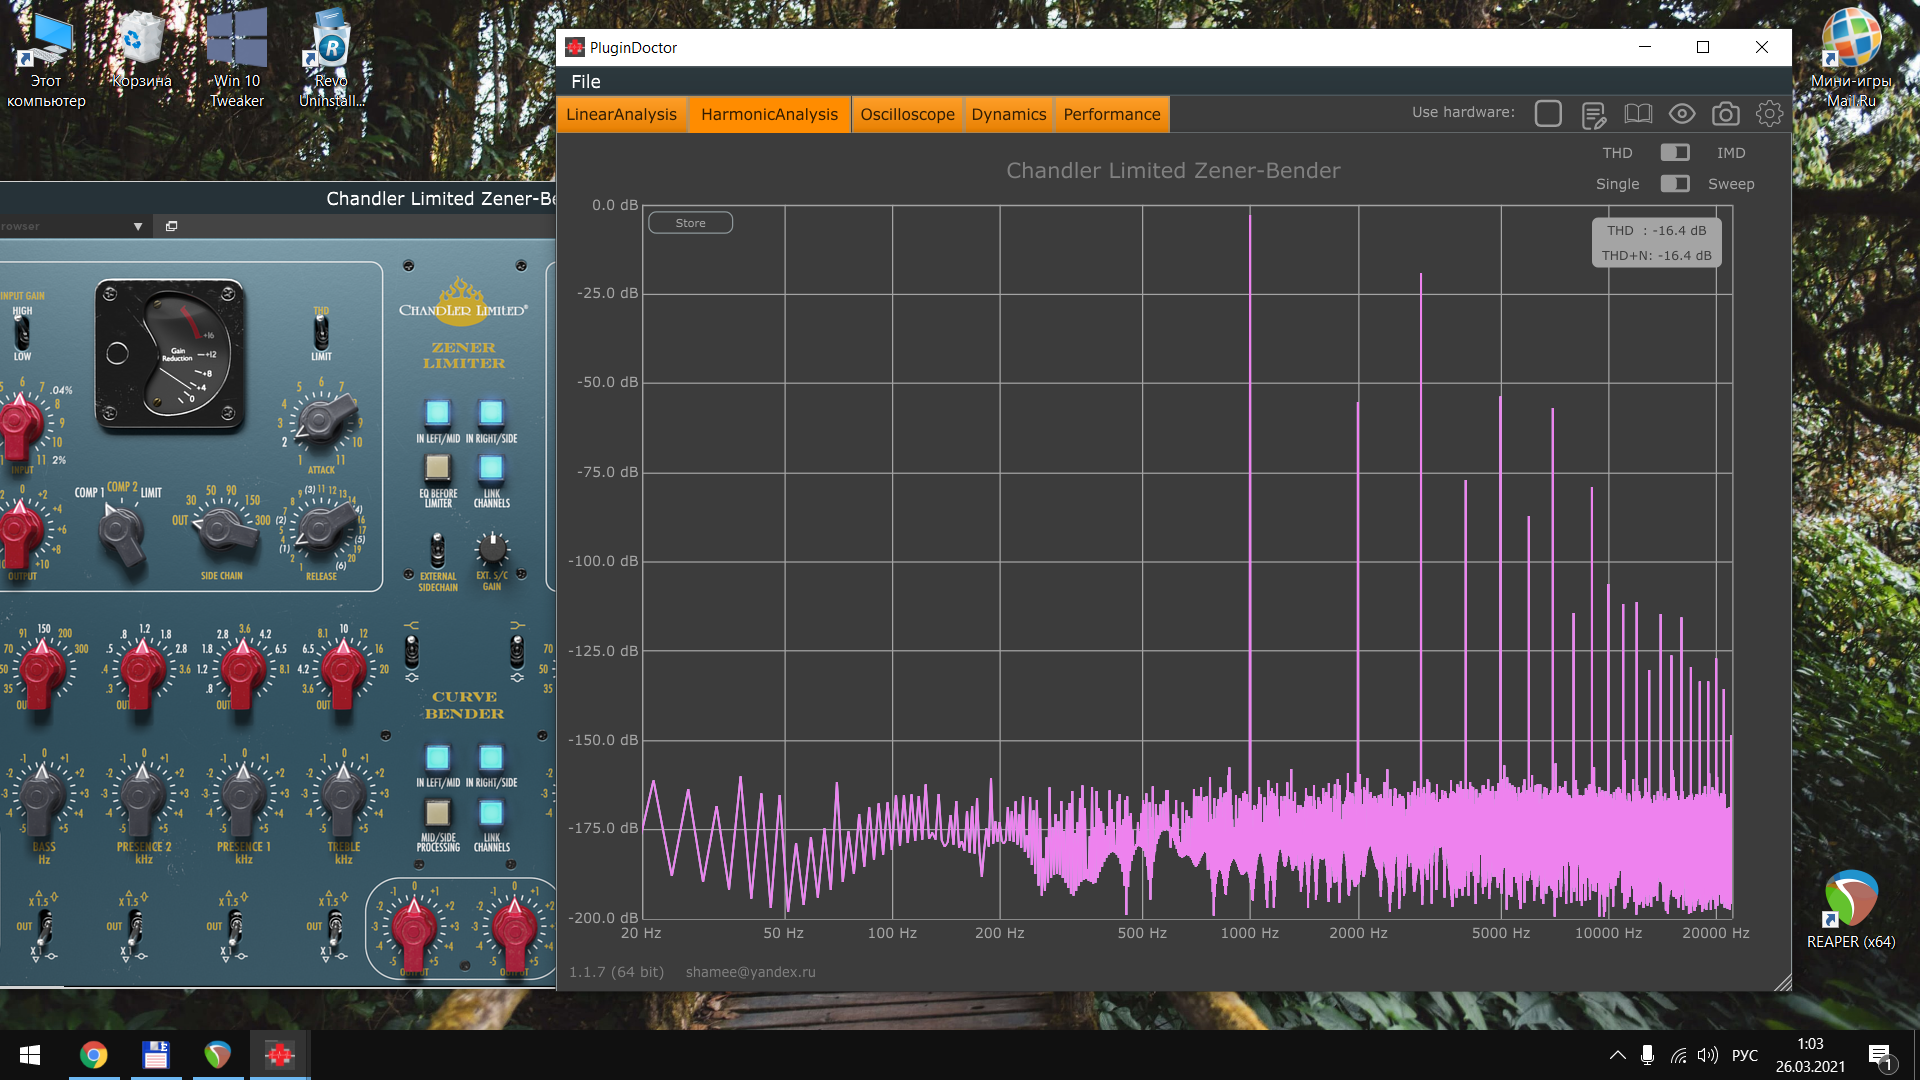
Task: Select the Revo Uninstaller desktop icon
Action: (331, 58)
